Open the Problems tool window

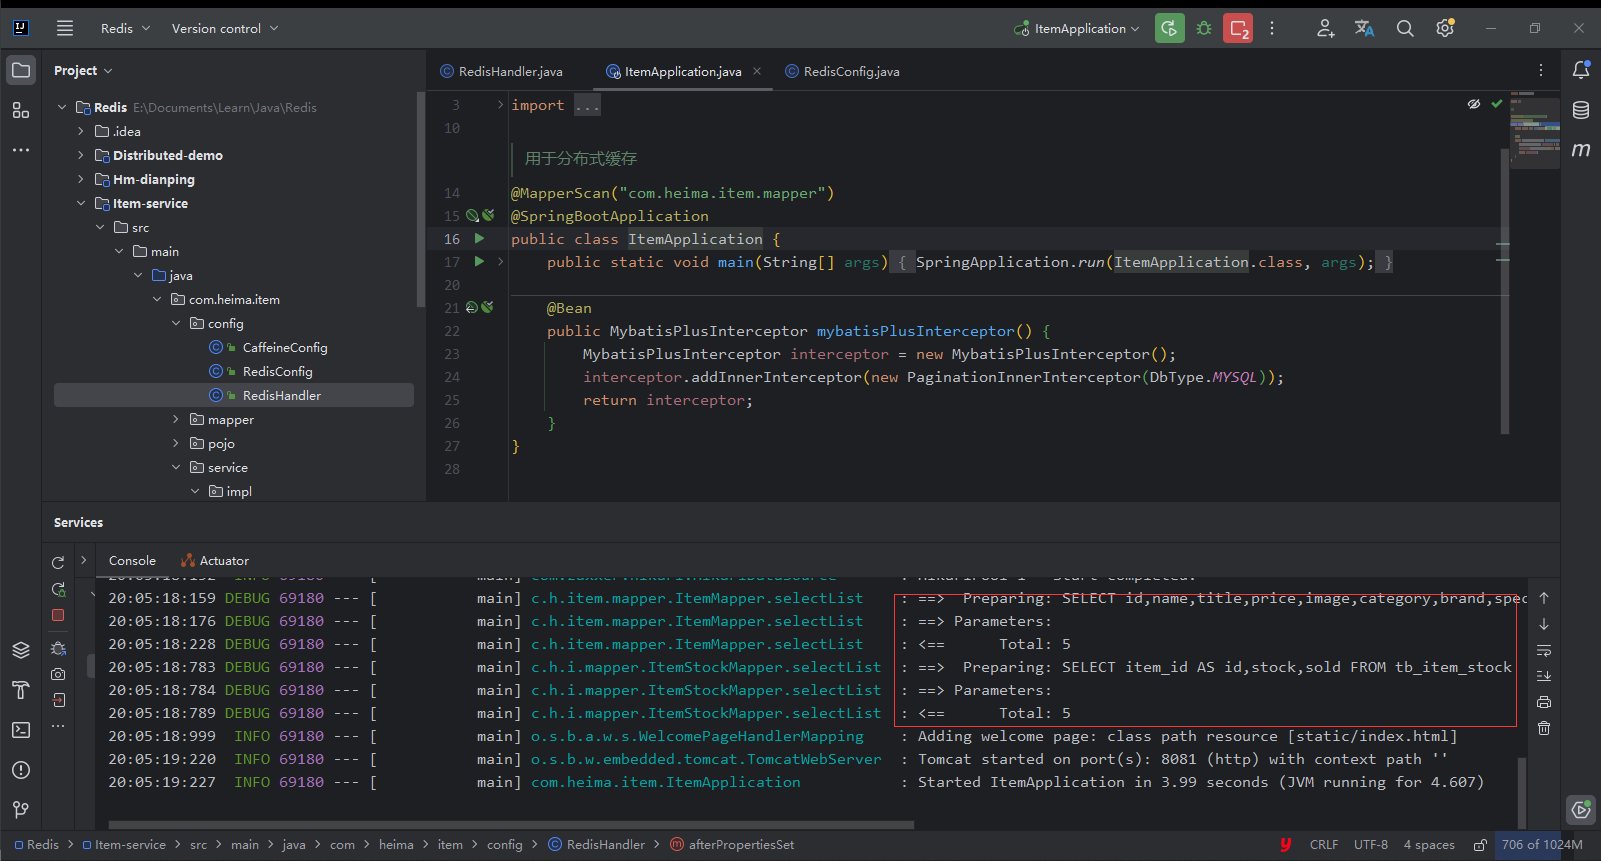click(21, 770)
